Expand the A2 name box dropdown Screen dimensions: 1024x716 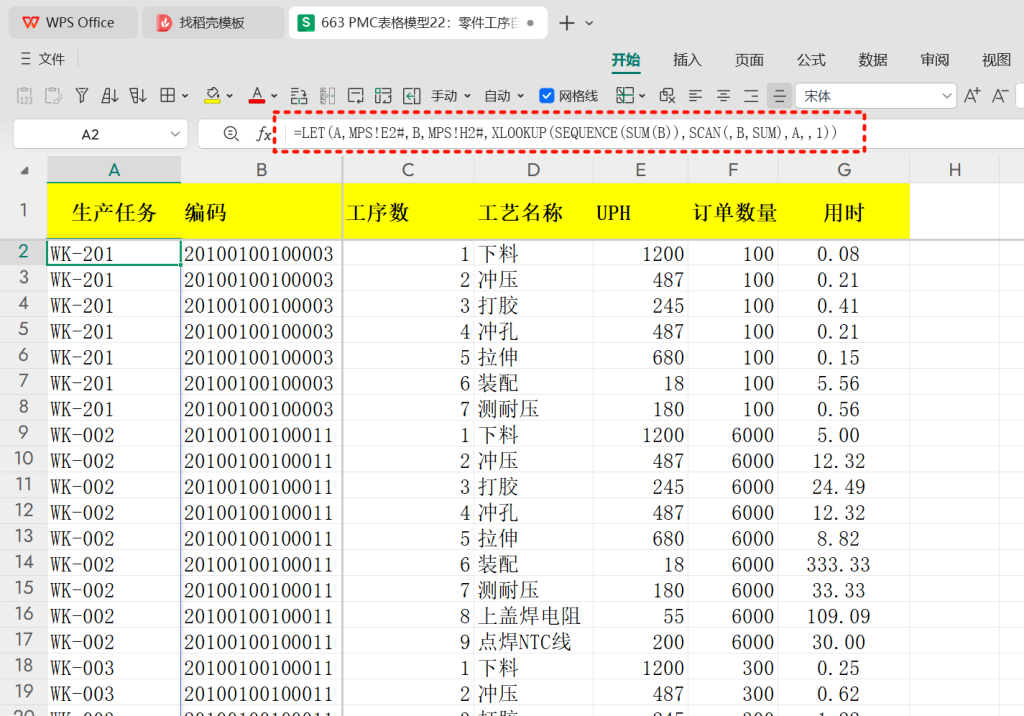[x=175, y=134]
